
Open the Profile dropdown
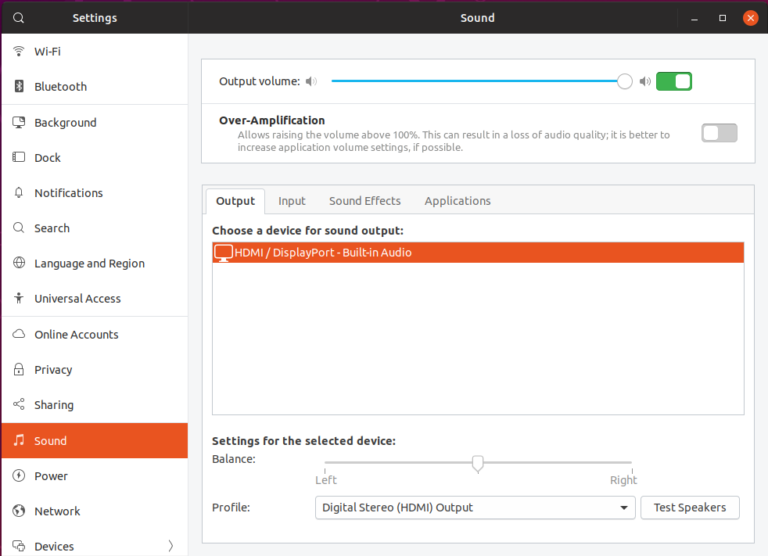475,508
